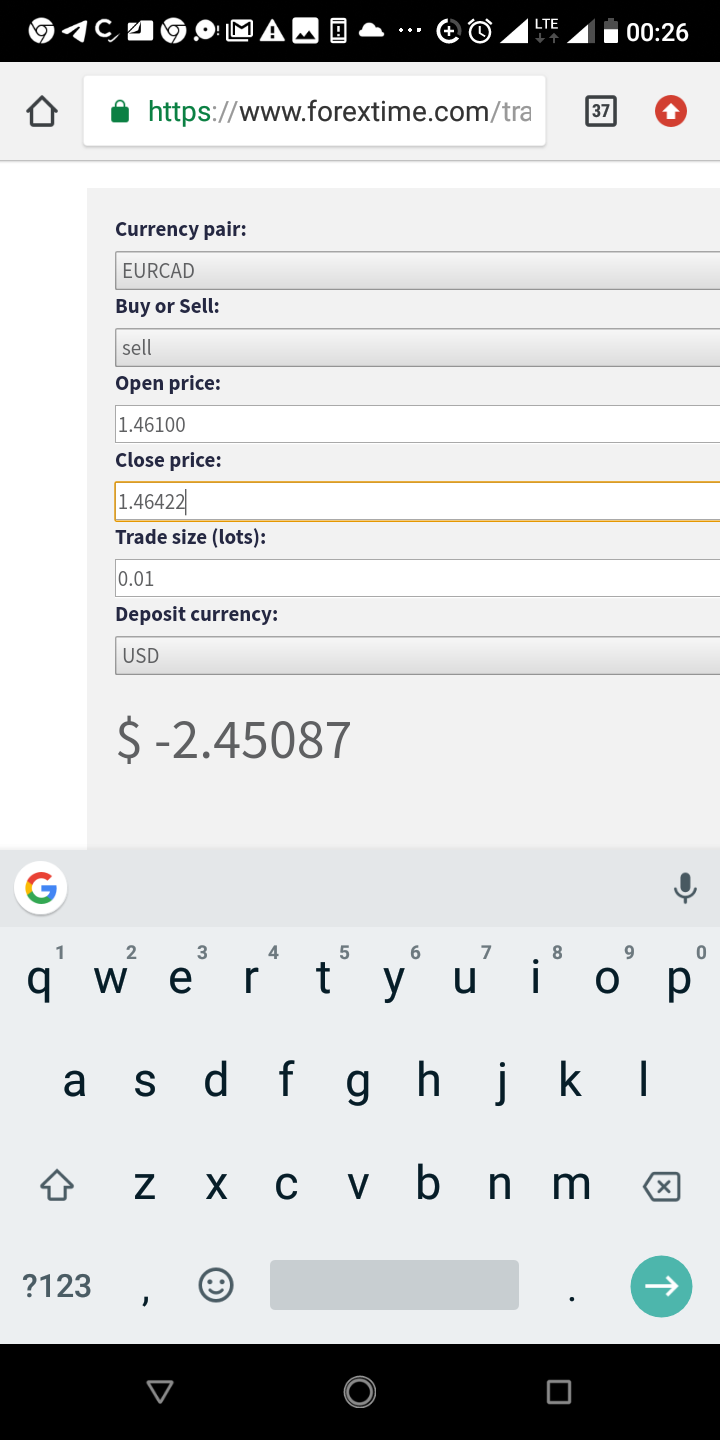Tap the forextime.com URL address bar
The height and width of the screenshot is (1440, 720).
pos(315,111)
